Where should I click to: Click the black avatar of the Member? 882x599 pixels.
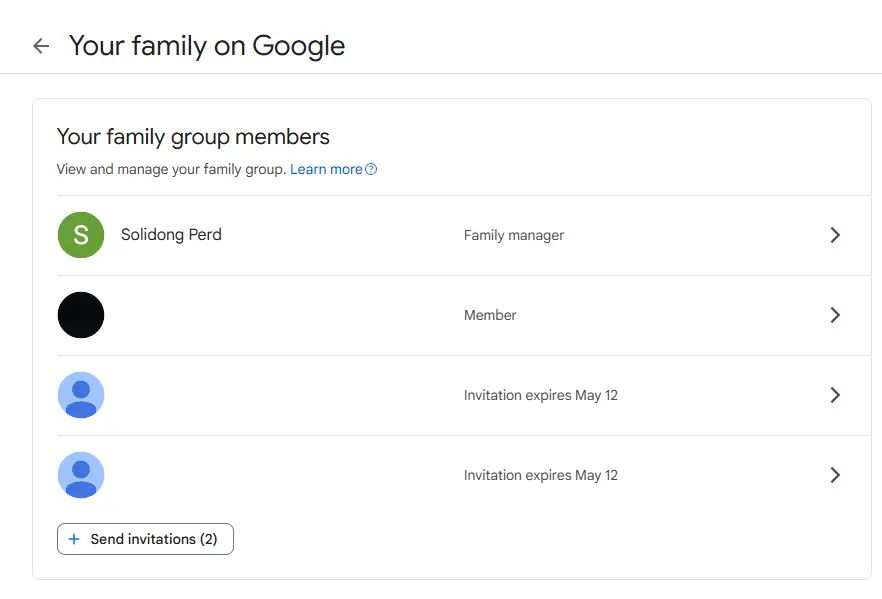tap(81, 315)
